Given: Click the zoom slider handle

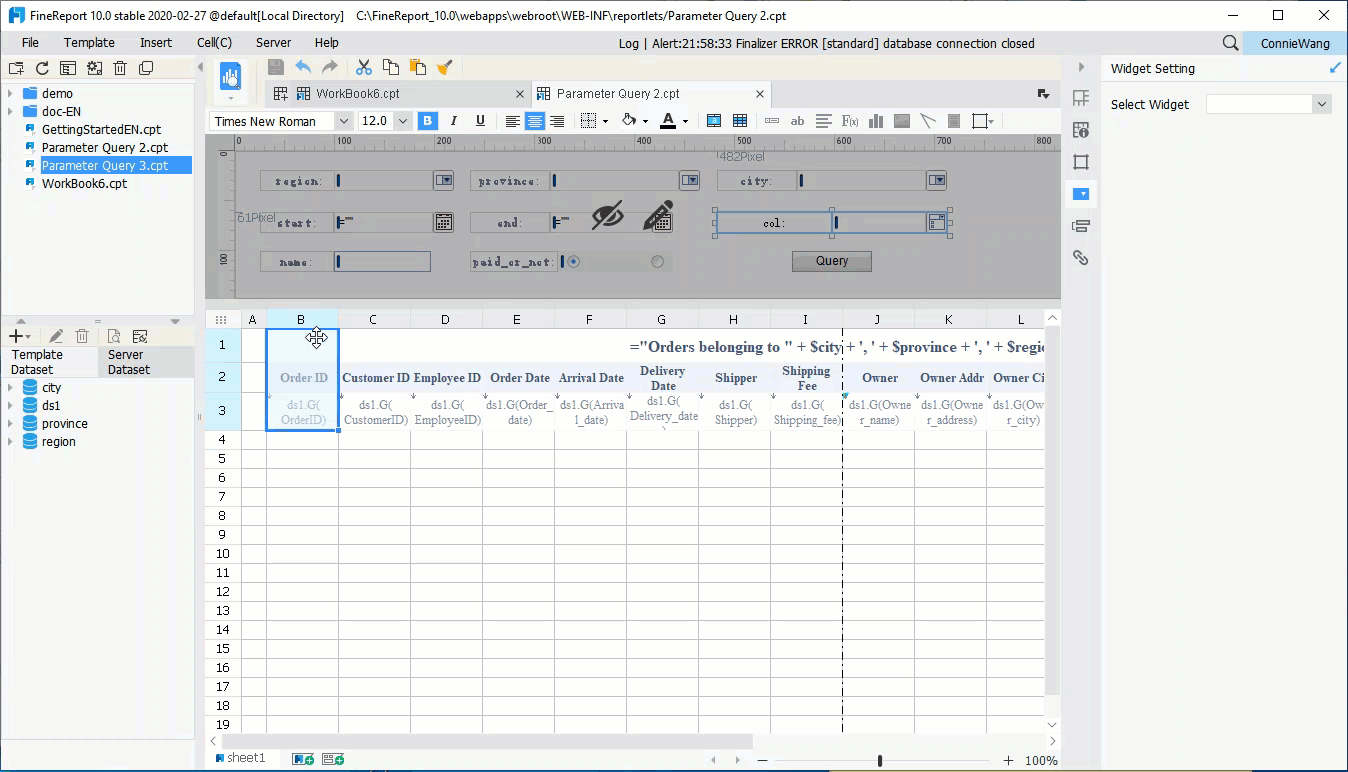Looking at the screenshot, I should point(880,760).
